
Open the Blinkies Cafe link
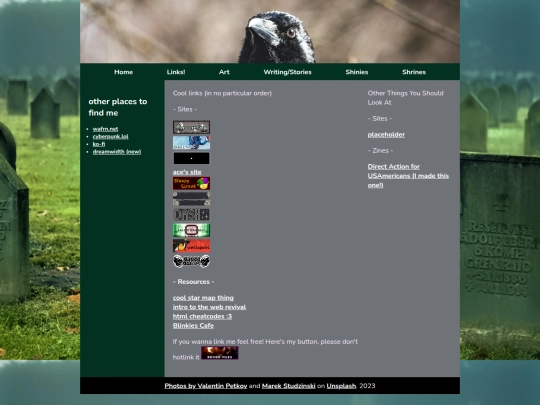193,326
